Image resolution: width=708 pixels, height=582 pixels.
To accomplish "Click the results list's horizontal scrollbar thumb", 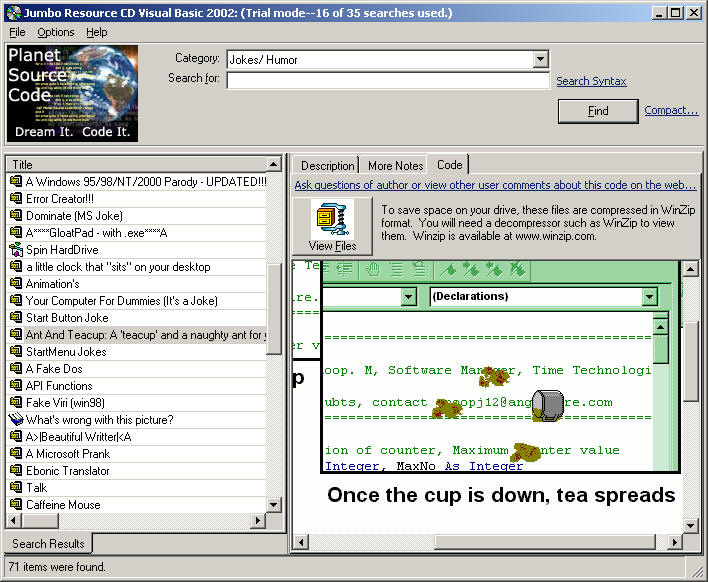I will click(40, 520).
